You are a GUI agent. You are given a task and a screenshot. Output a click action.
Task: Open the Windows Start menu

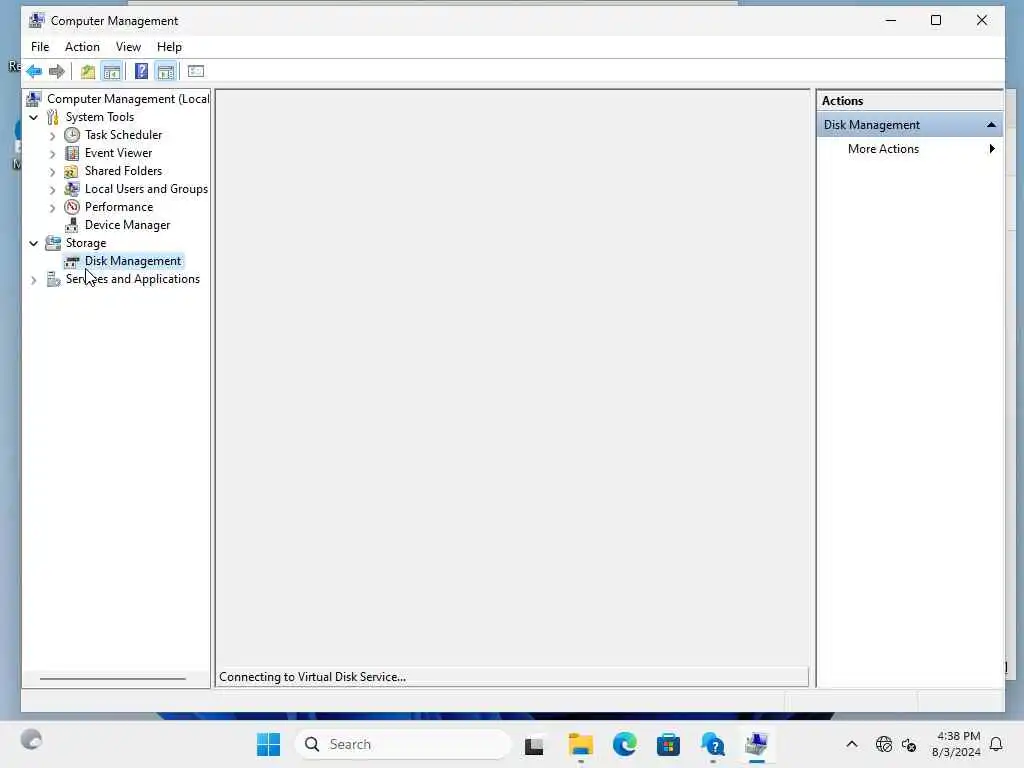[268, 744]
